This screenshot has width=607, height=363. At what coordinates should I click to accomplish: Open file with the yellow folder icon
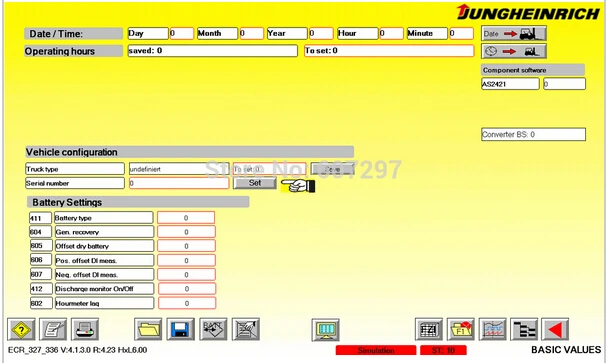[148, 329]
